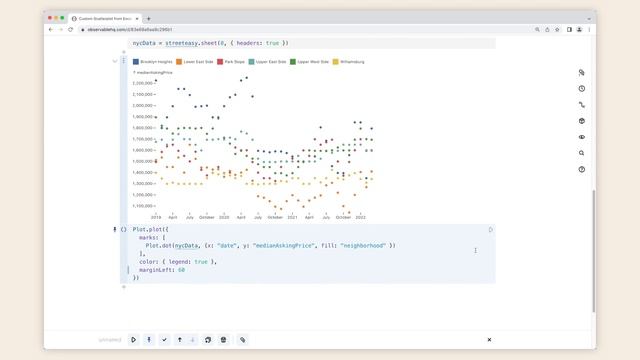Click the pin icon left of Plot.plot cell
The height and width of the screenshot is (360, 640).
click(115, 229)
